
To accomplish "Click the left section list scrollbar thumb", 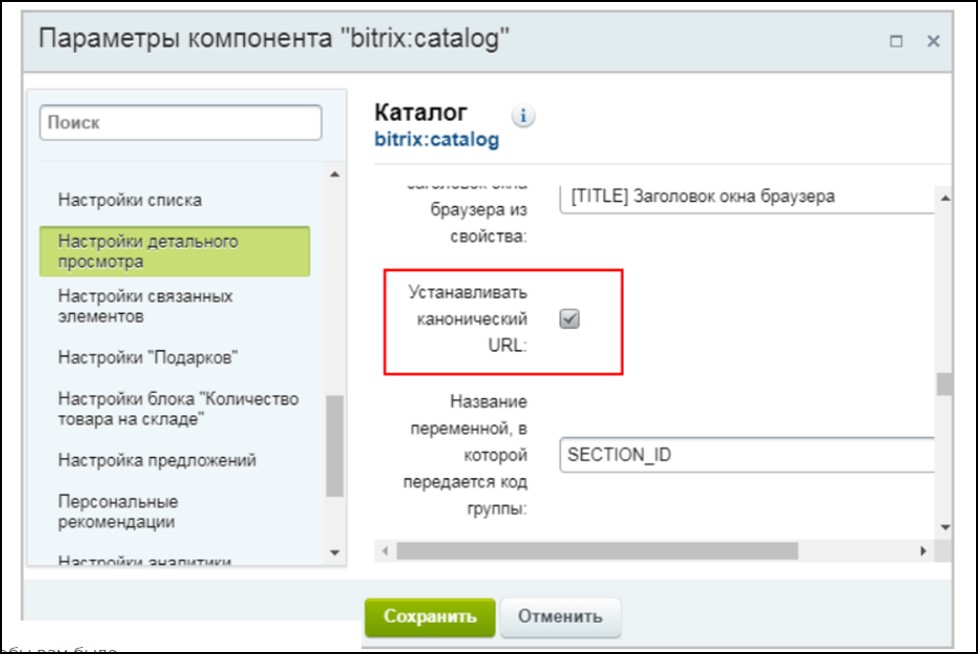I will pos(334,446).
